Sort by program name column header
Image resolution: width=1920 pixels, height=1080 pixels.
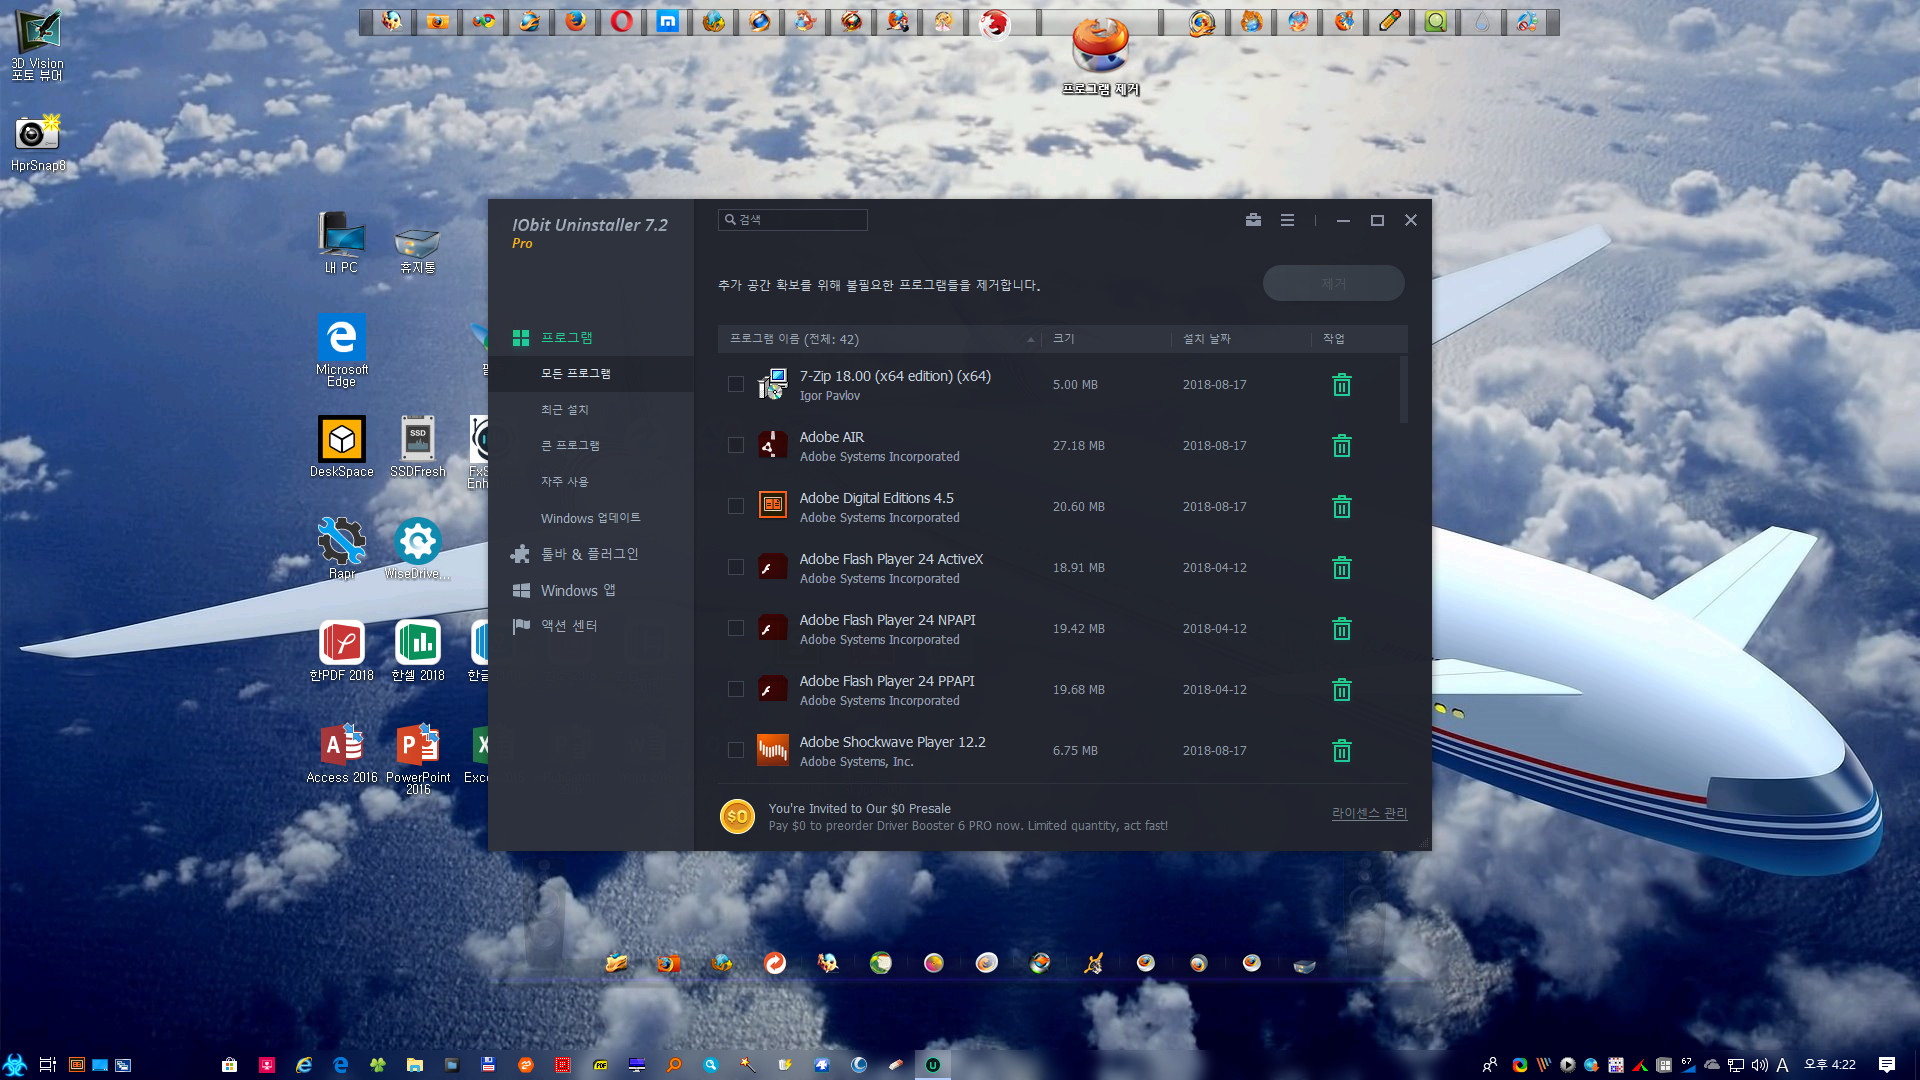tap(880, 339)
